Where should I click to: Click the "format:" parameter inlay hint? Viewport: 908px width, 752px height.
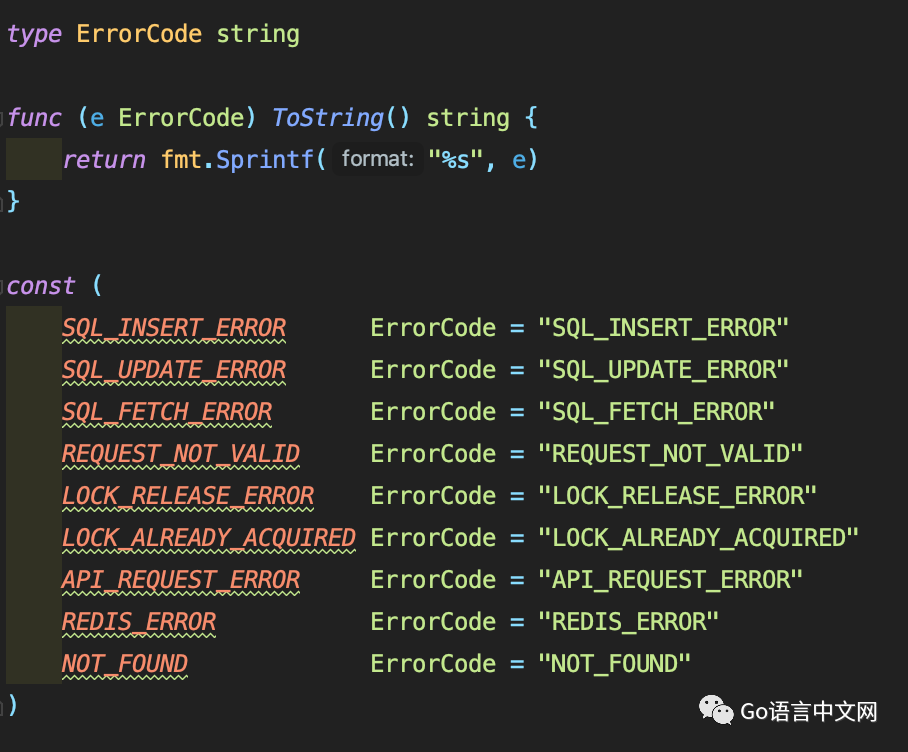[x=377, y=160]
